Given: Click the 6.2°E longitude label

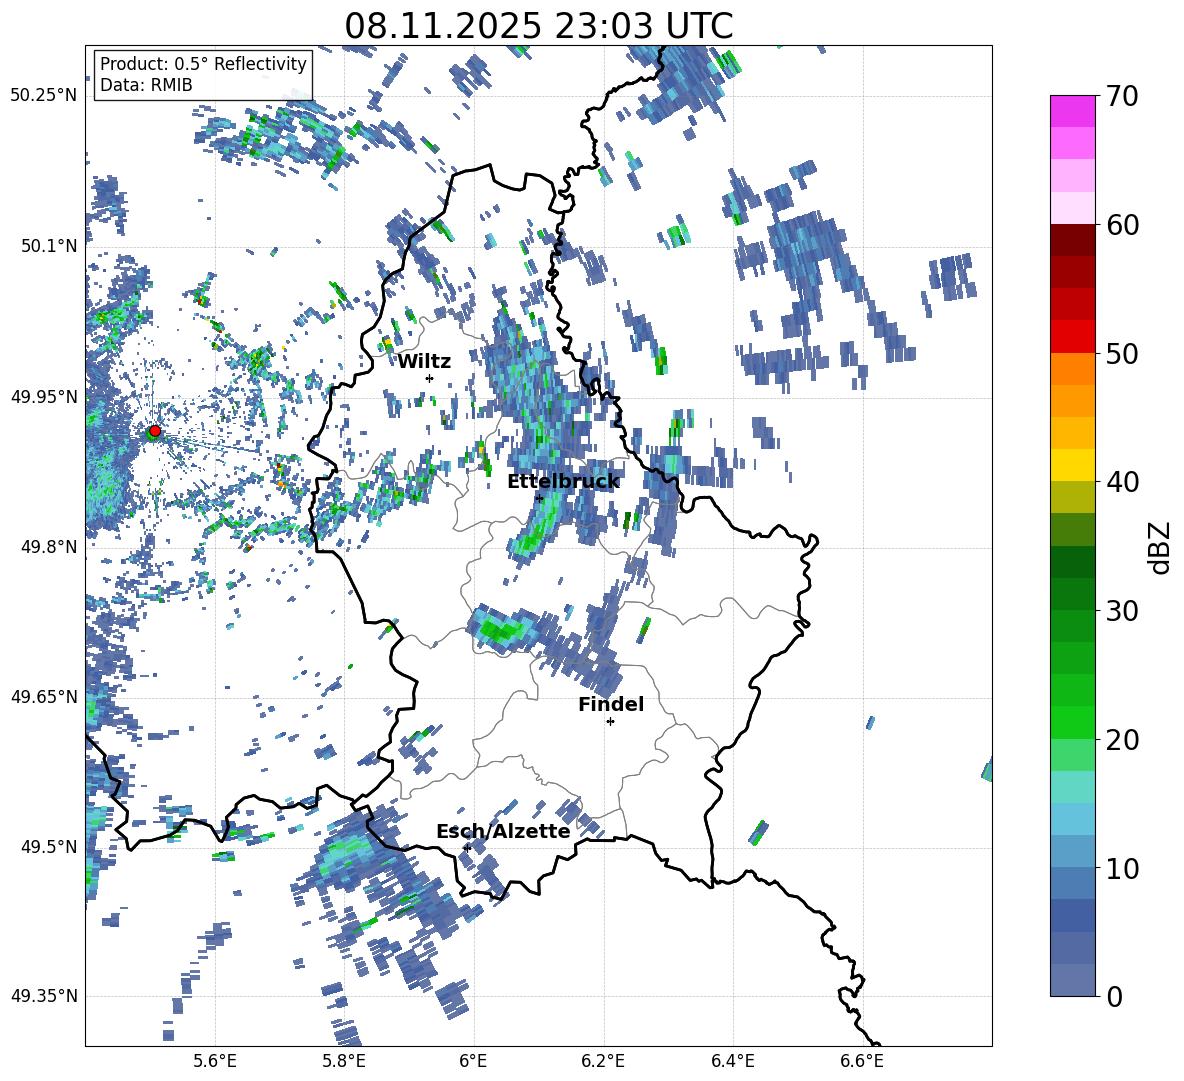Looking at the screenshot, I should point(603,1061).
